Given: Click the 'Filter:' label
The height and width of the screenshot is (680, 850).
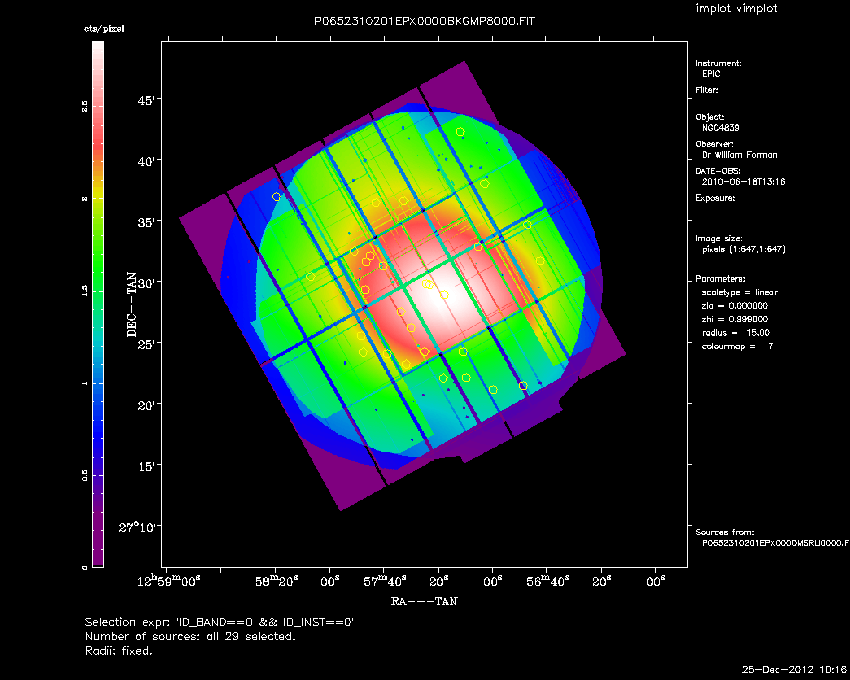Looking at the screenshot, I should 707,90.
